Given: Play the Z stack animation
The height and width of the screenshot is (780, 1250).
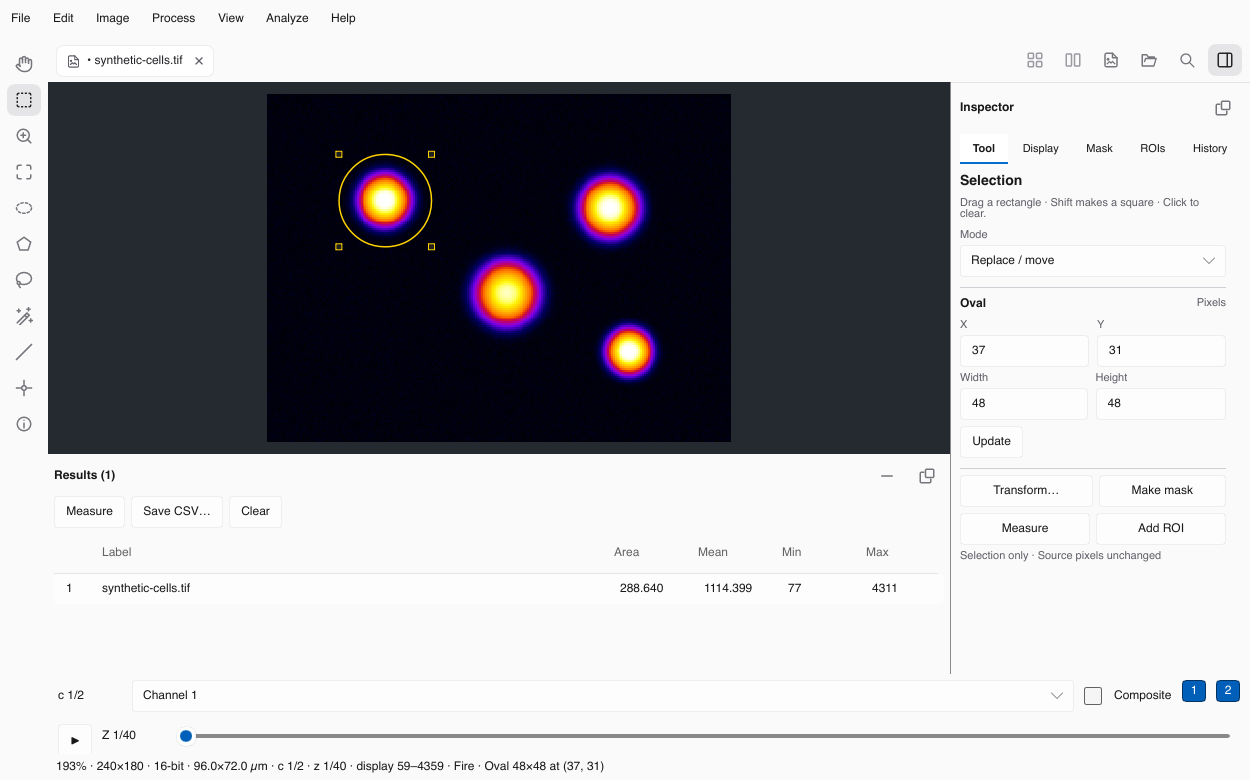Looking at the screenshot, I should 75,740.
